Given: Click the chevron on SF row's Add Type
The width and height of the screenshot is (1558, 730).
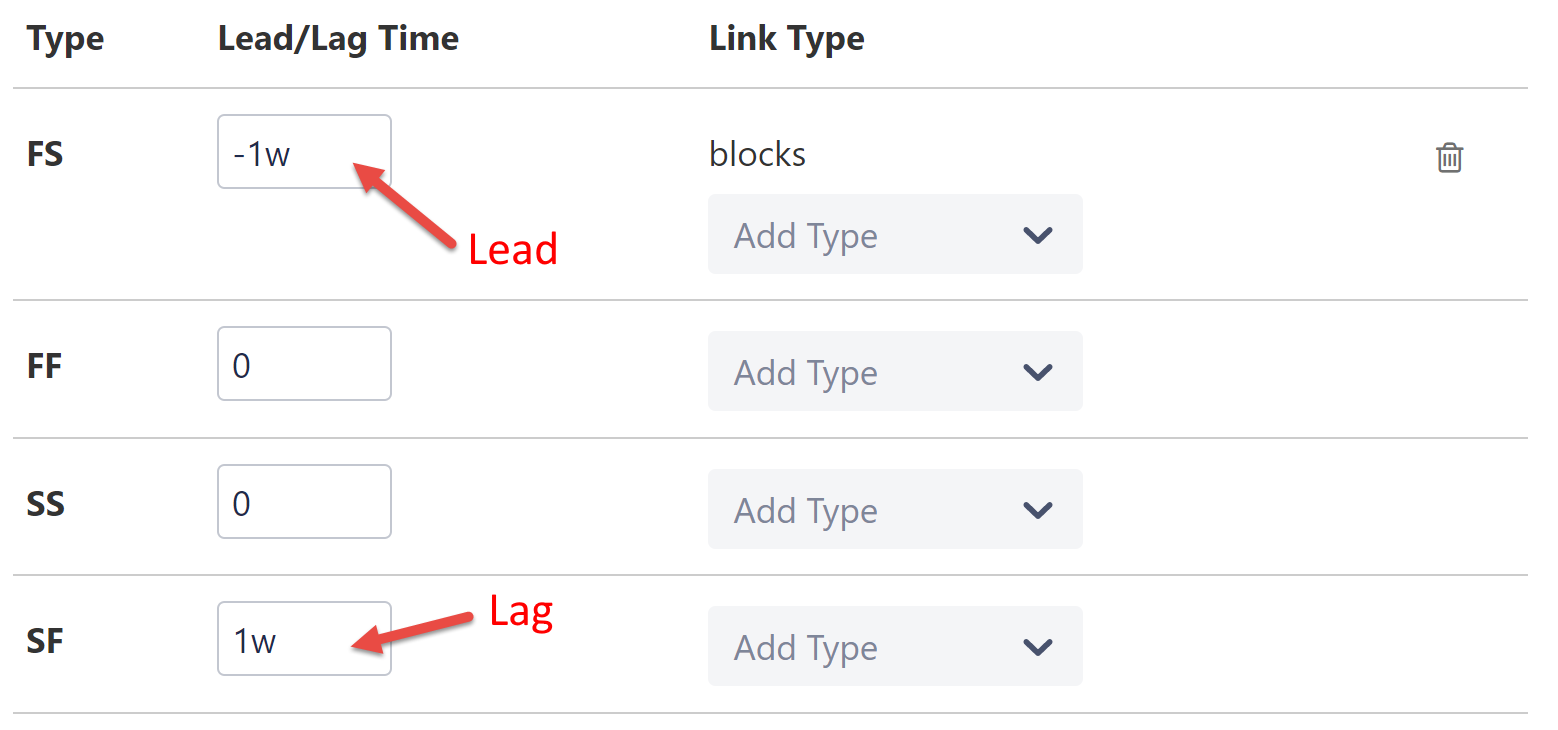Looking at the screenshot, I should point(1037,646).
